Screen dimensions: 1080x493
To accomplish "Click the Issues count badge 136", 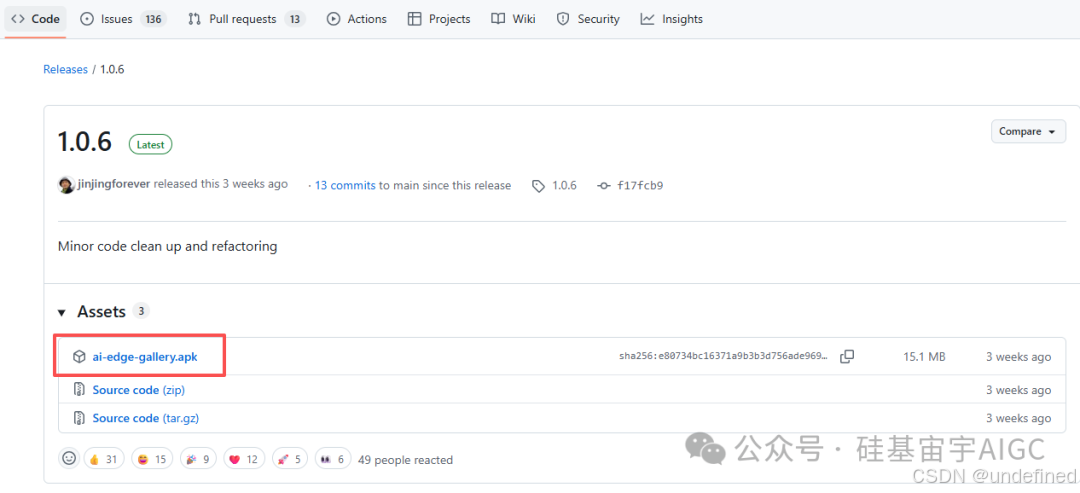I will (153, 19).
